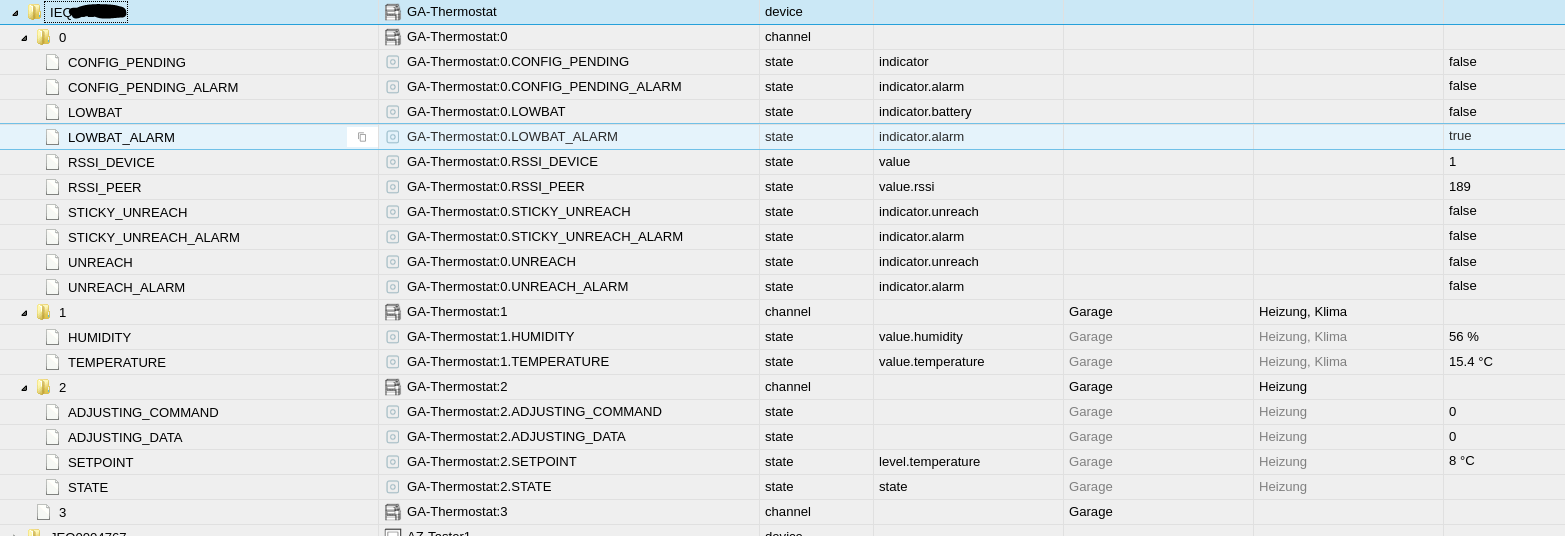This screenshot has height=536, width=1565.
Task: Click the file icon next to TEMPERATURE
Action: pyautogui.click(x=52, y=362)
